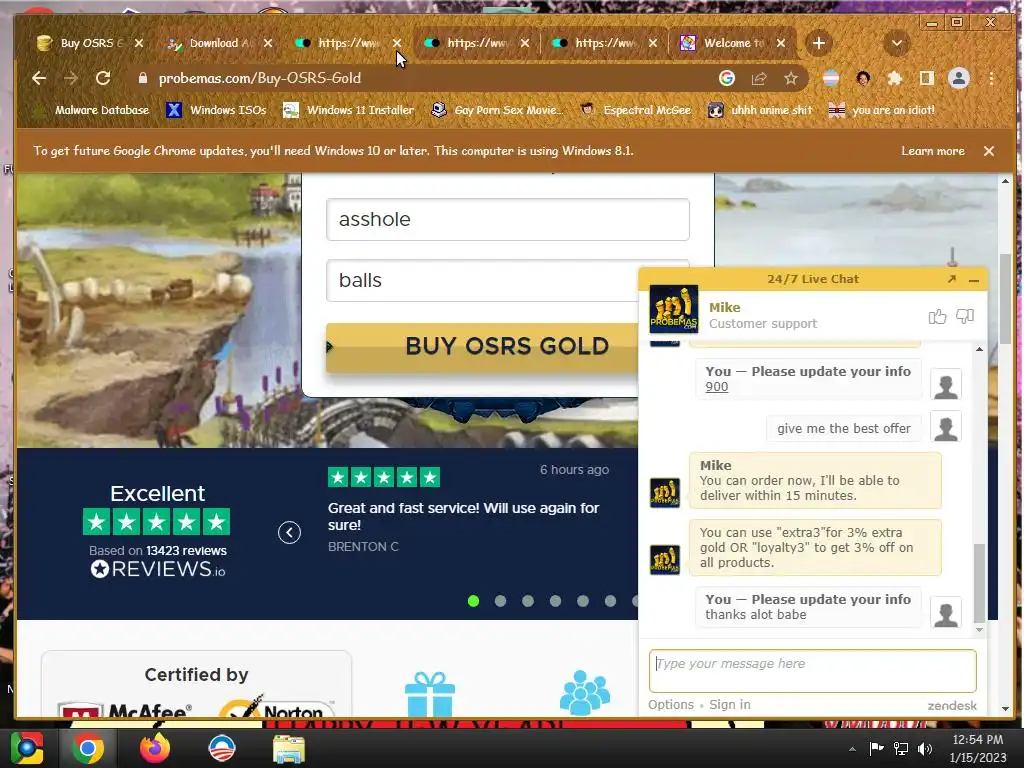Click the address bar URL

pyautogui.click(x=260, y=78)
